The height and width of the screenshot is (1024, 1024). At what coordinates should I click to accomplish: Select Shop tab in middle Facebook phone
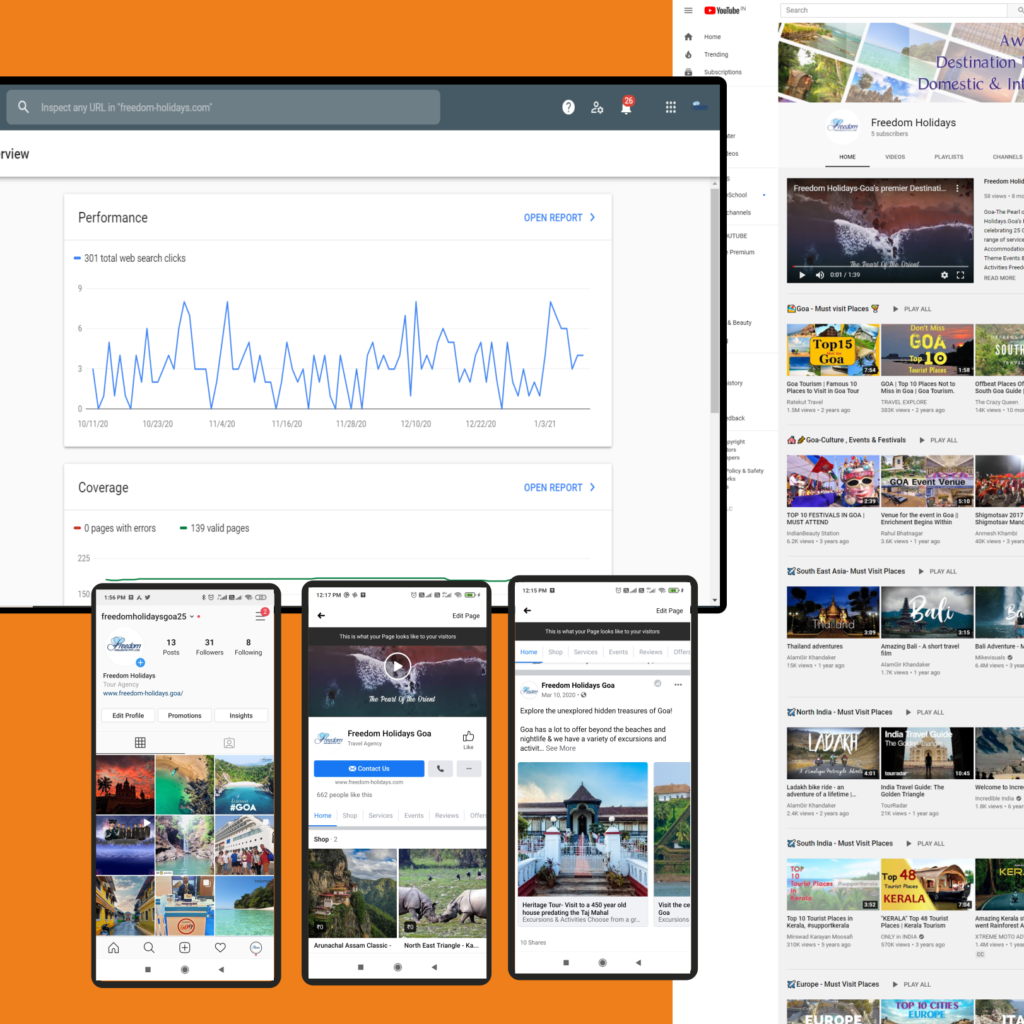coord(350,816)
